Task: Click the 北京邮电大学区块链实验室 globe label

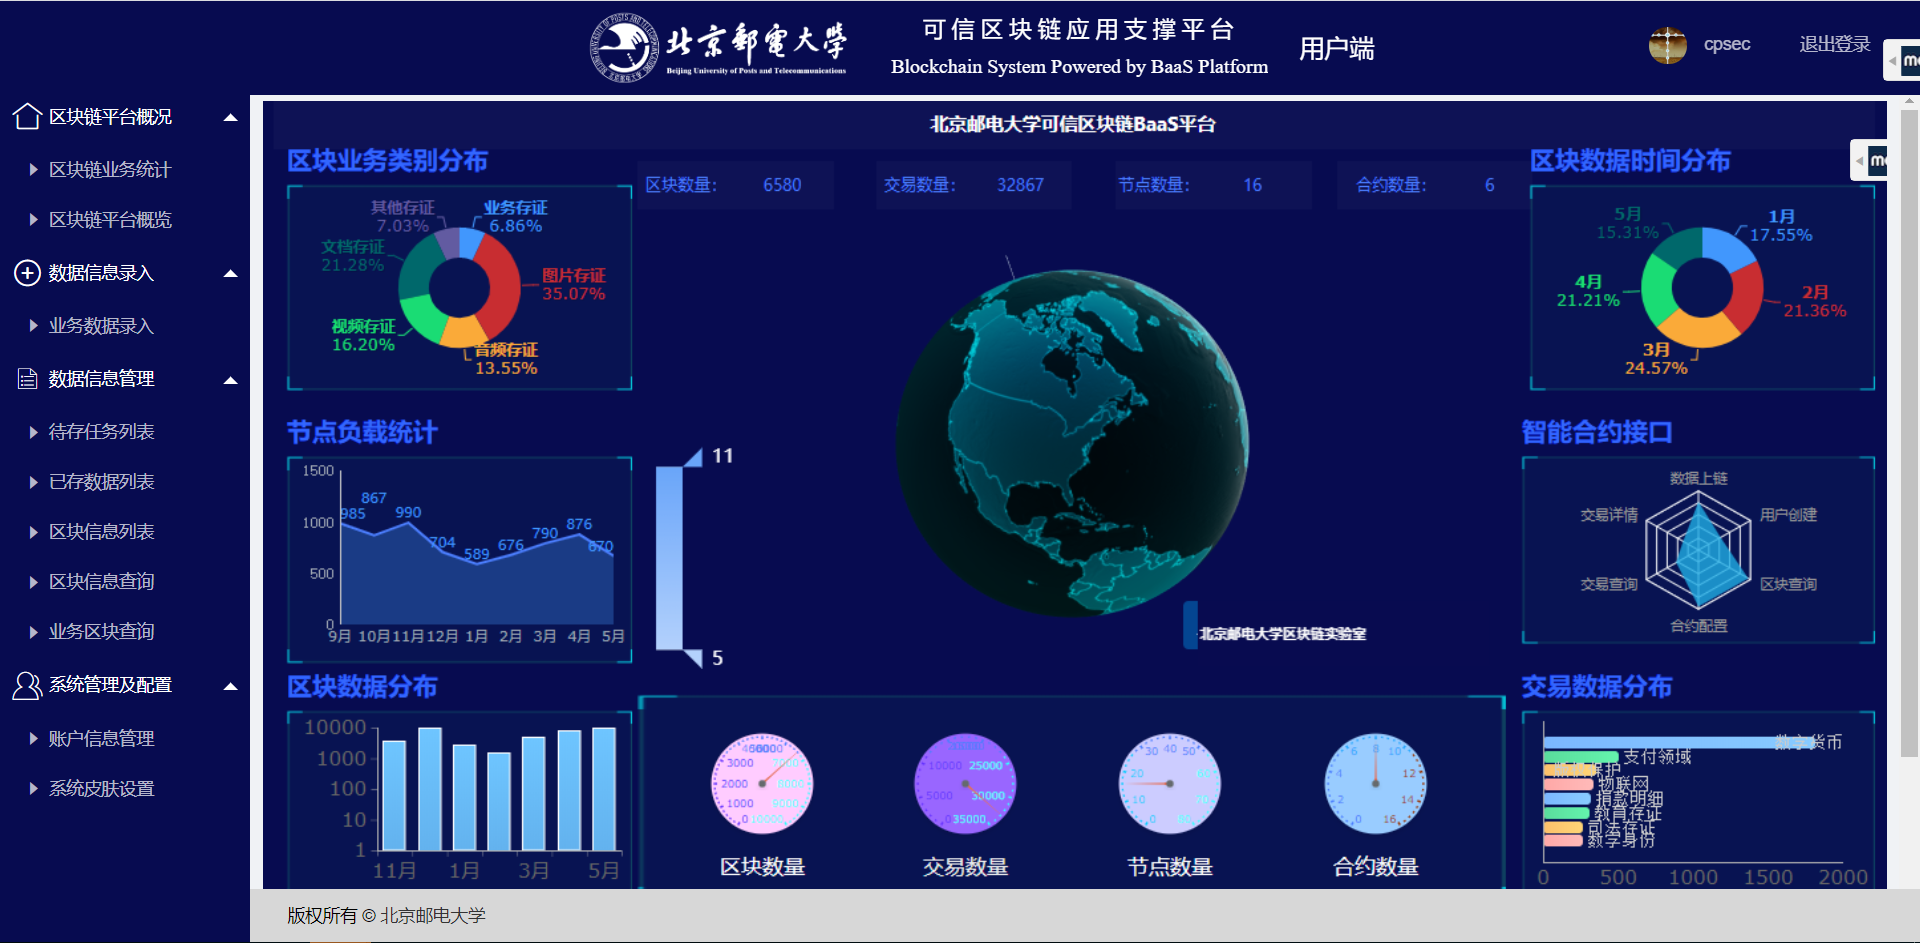Action: (1283, 634)
